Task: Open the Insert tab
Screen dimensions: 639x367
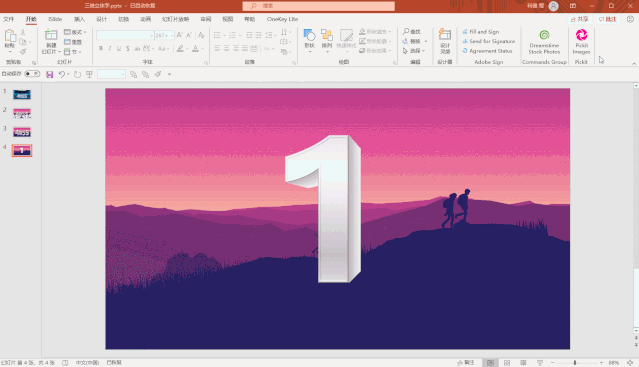Action: 79,19
